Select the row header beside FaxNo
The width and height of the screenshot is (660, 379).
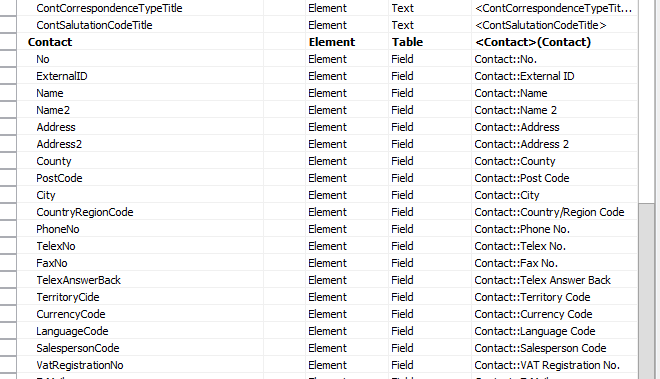pyautogui.click(x=8, y=263)
